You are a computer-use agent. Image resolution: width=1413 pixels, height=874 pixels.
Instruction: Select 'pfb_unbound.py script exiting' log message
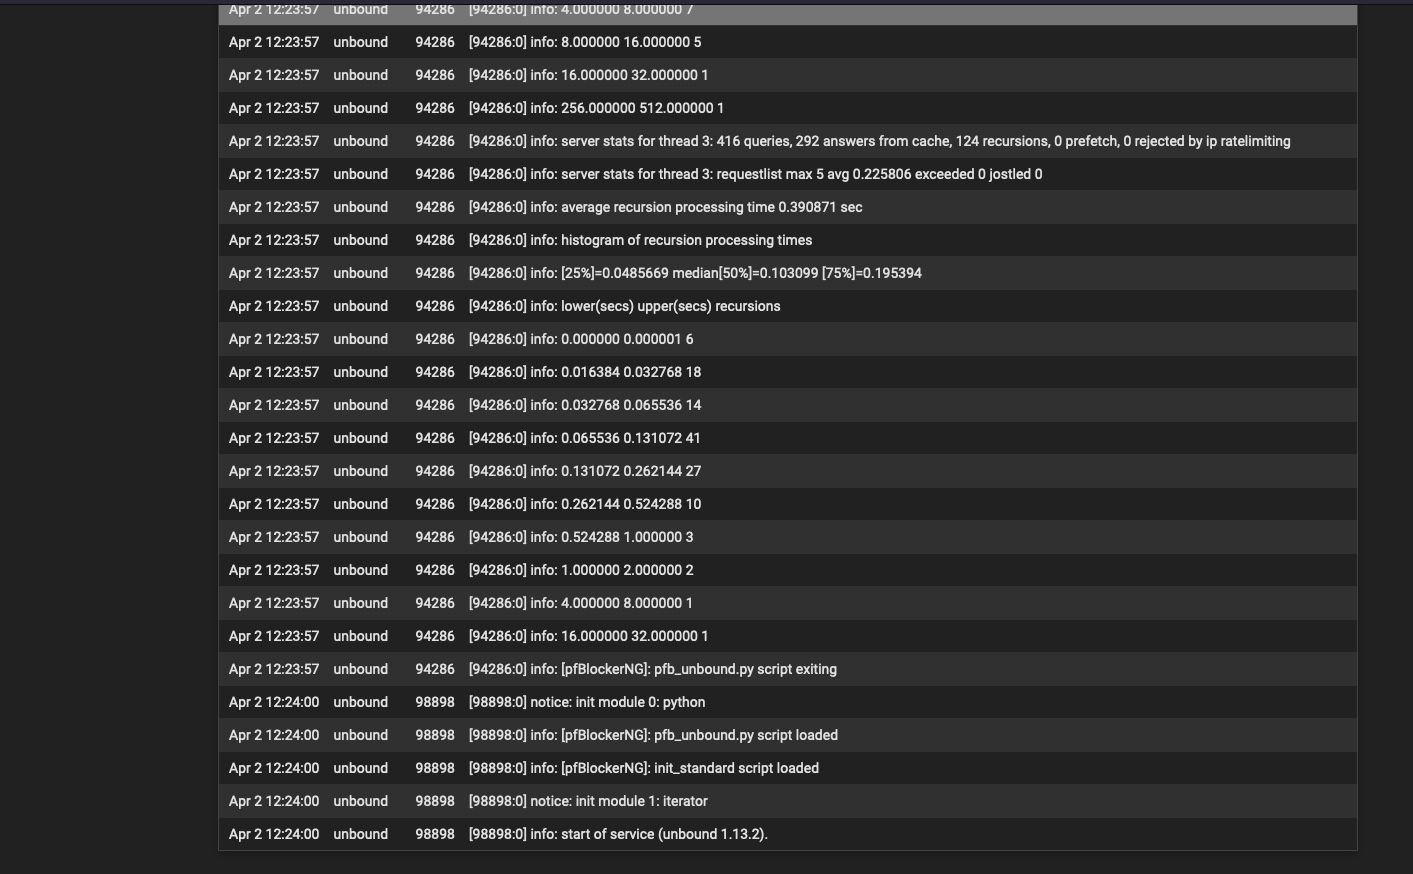coord(653,669)
